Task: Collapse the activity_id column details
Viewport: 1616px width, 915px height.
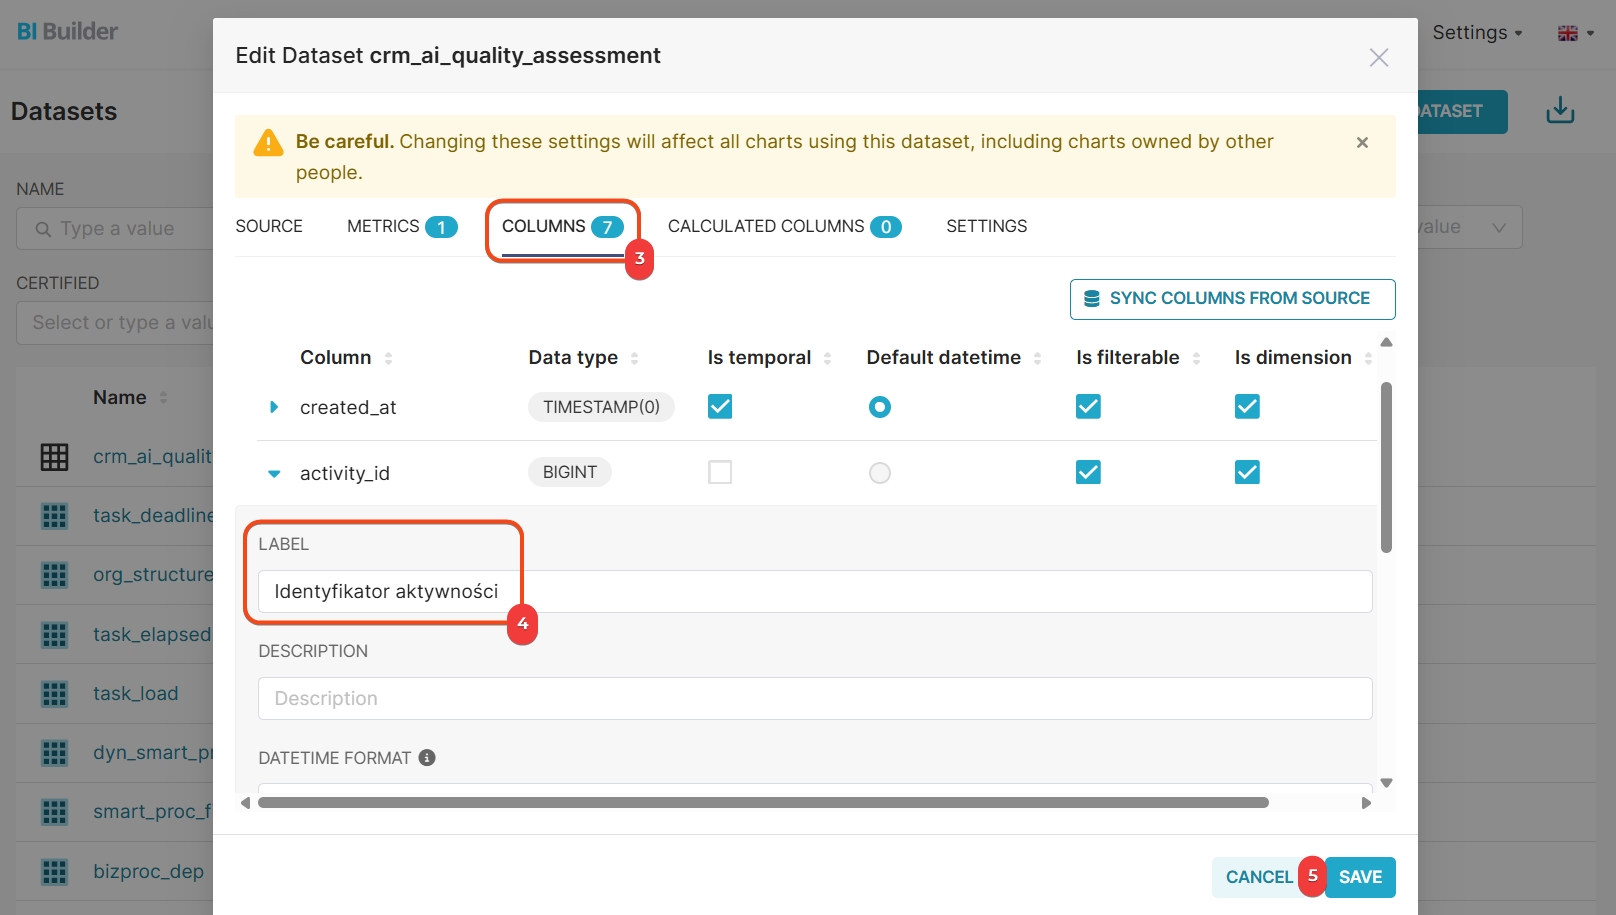Action: (x=273, y=474)
